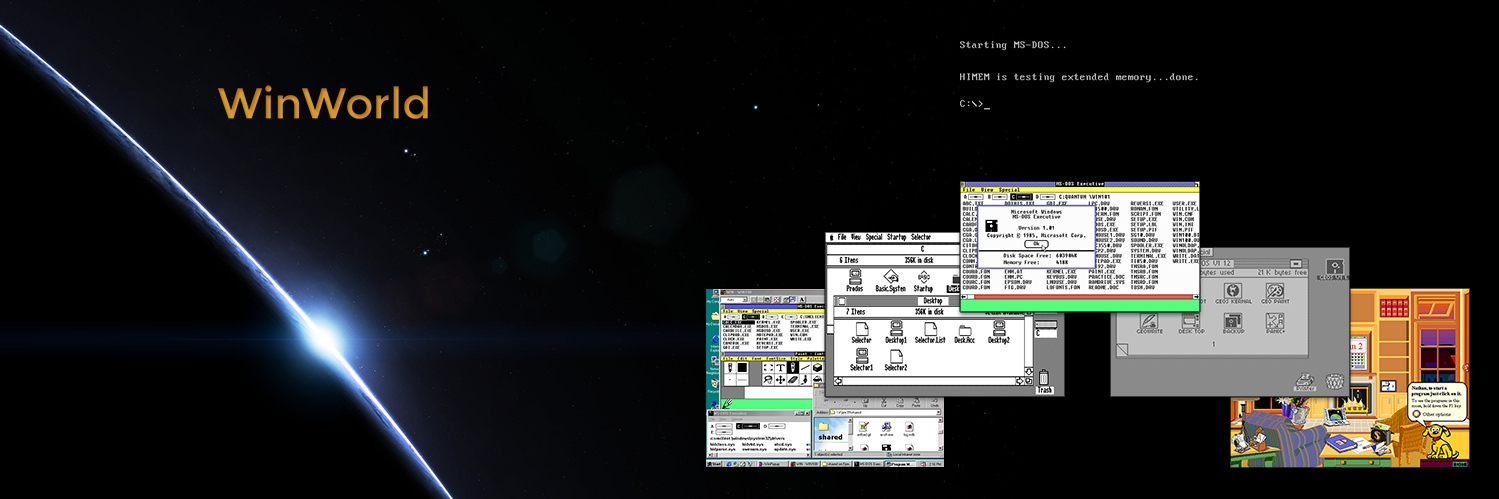
Task: Click TERMINAL.EXE in large MS-DOS Executive
Action: click(x=1149, y=255)
